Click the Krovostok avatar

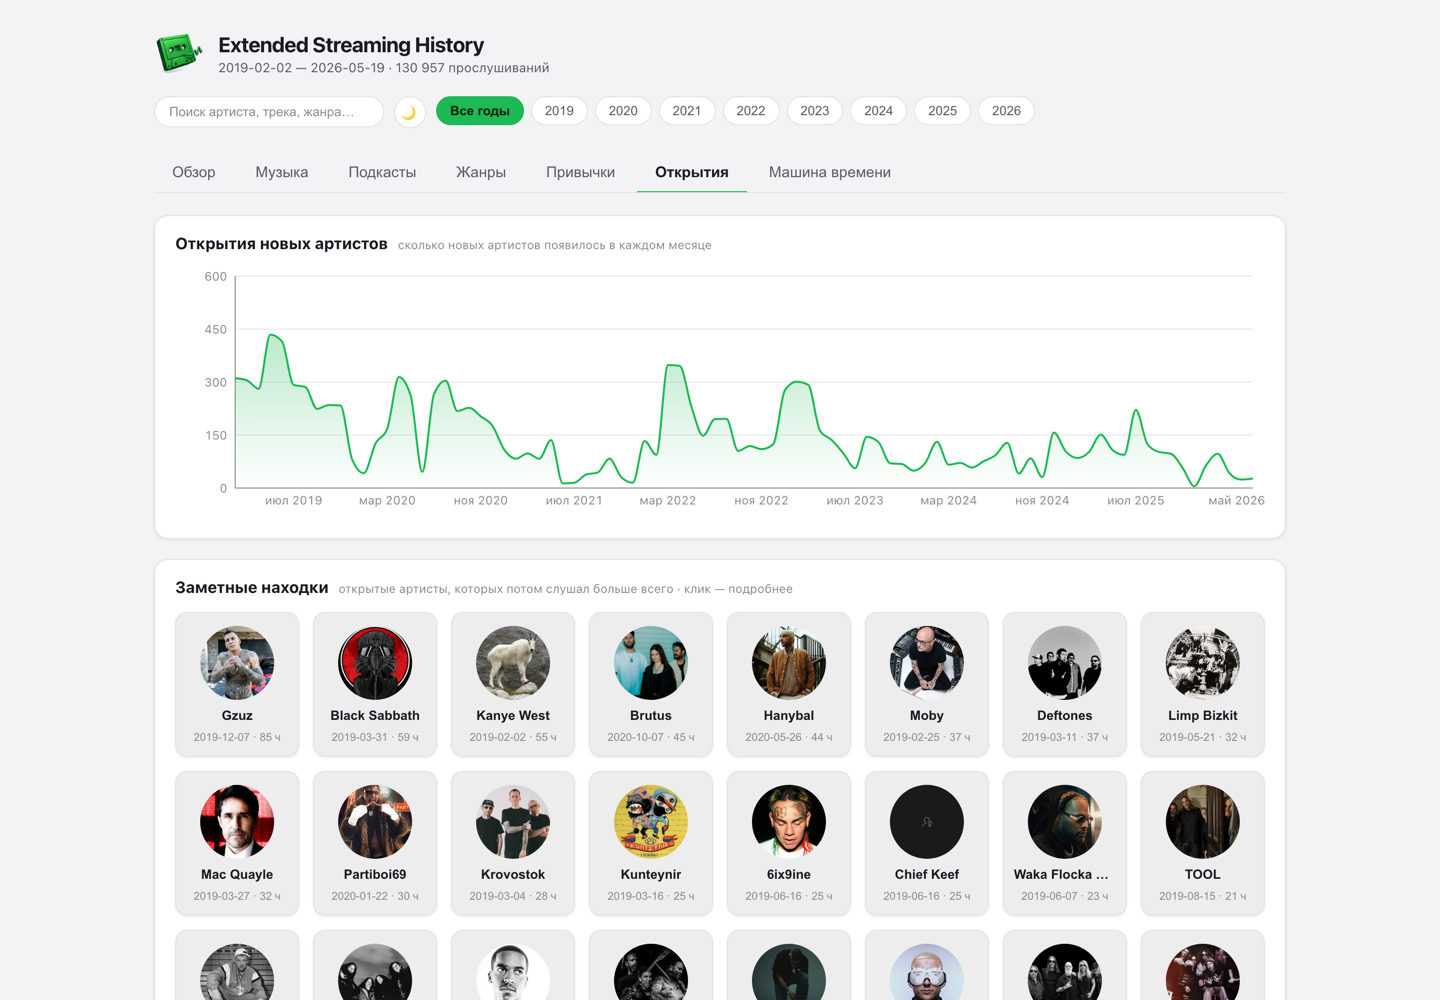click(513, 822)
